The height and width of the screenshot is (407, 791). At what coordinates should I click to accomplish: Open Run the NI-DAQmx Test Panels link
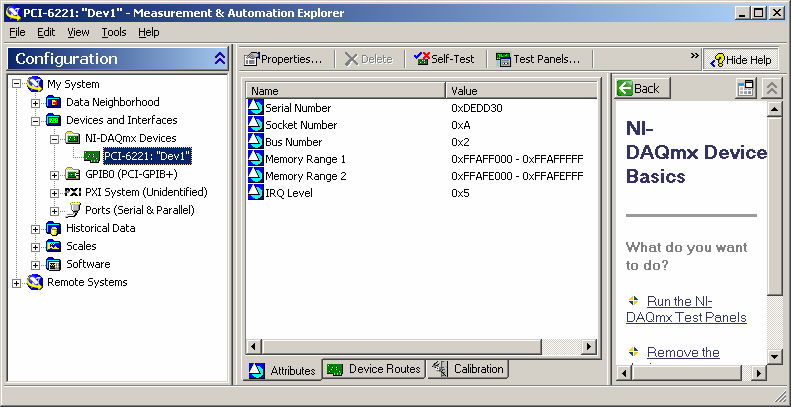[x=686, y=309]
